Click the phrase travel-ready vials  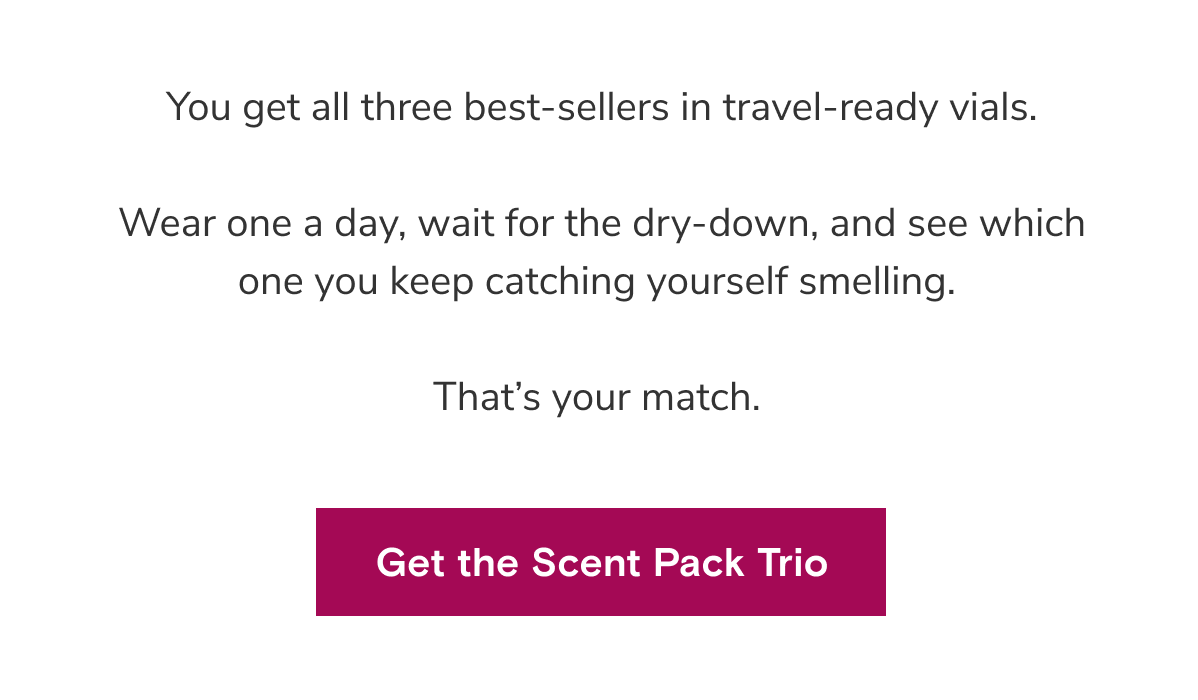click(x=880, y=106)
